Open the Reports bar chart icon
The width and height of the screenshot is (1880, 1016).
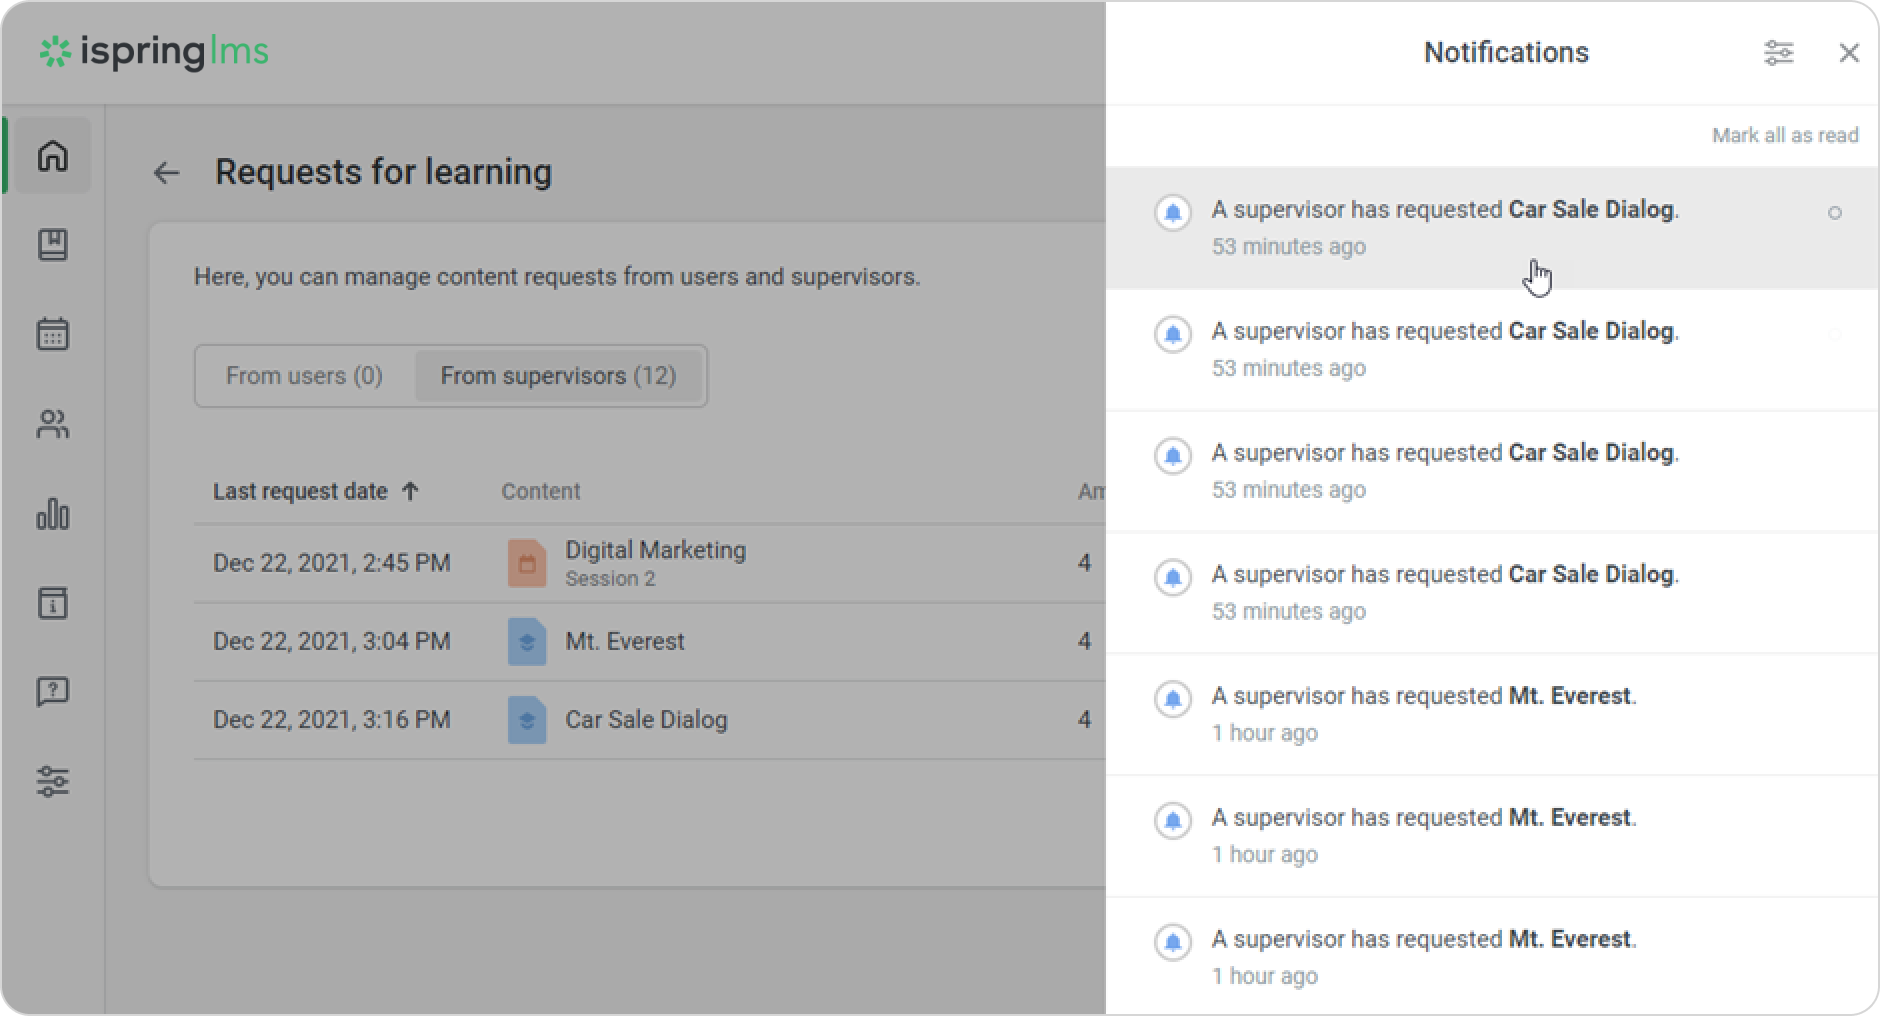[x=53, y=514]
